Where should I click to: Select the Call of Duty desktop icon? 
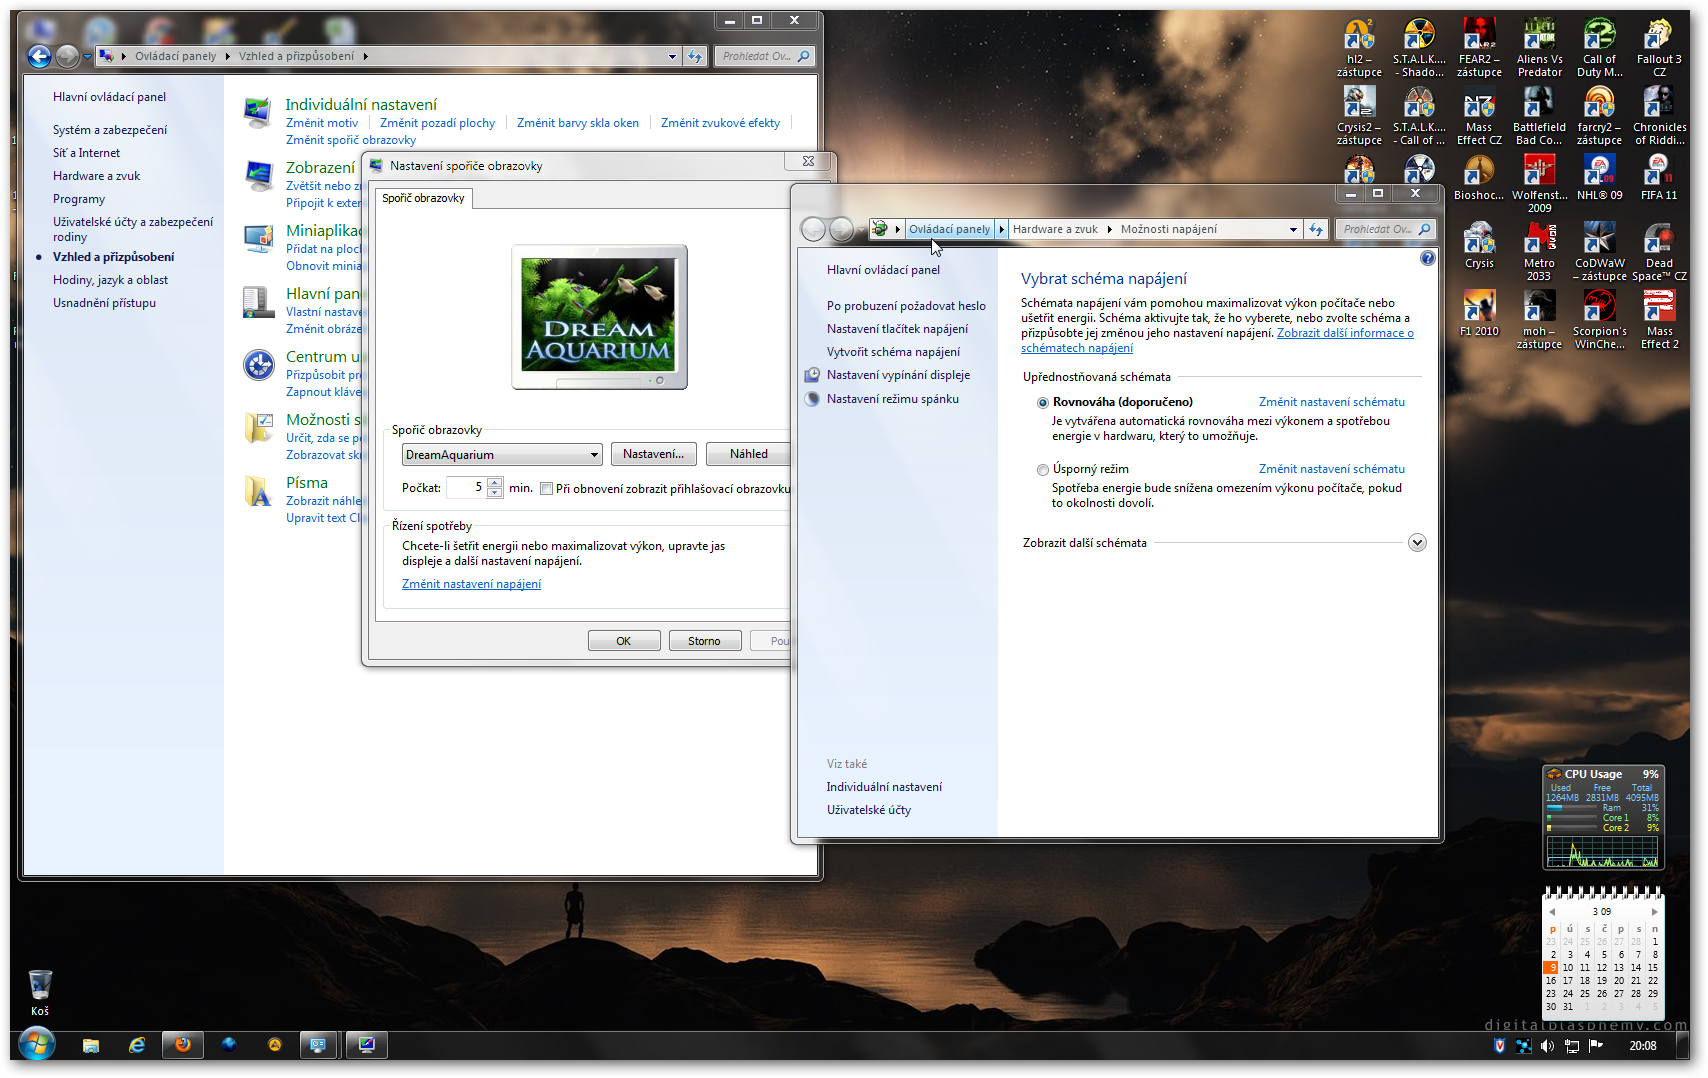pos(1599,46)
